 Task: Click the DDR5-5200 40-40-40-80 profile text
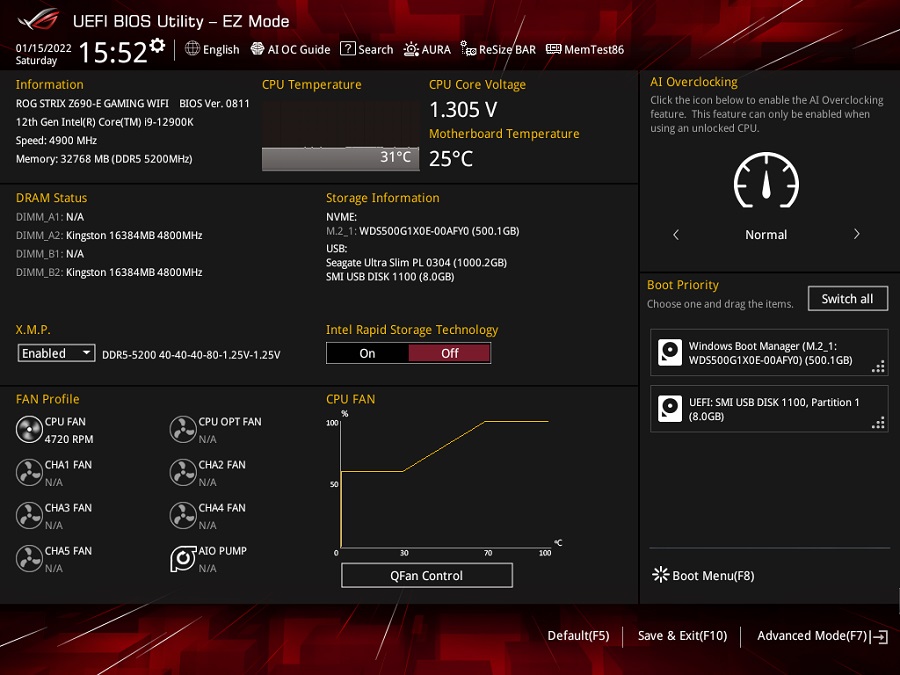tap(191, 355)
